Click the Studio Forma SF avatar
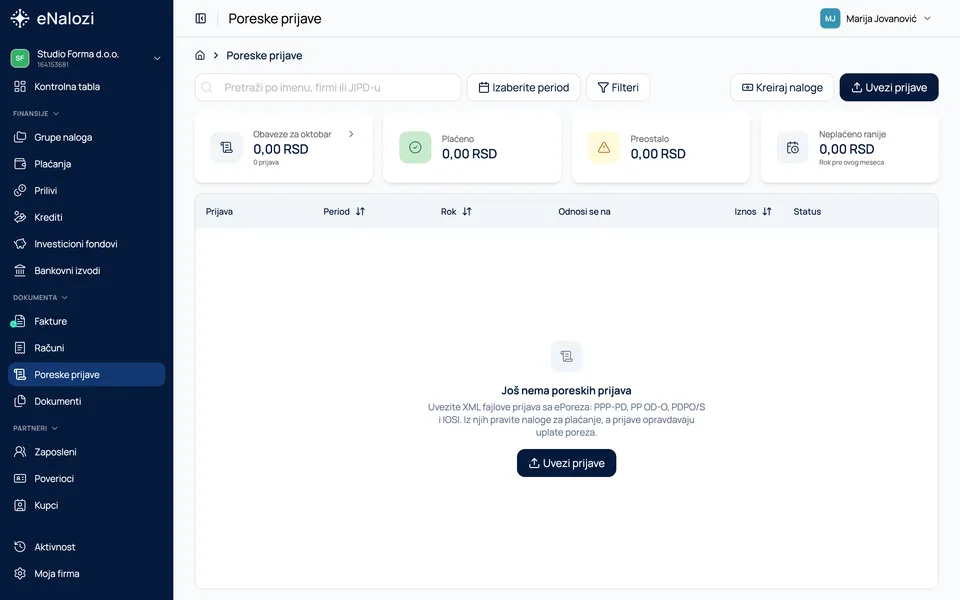The height and width of the screenshot is (600, 960). 20,58
